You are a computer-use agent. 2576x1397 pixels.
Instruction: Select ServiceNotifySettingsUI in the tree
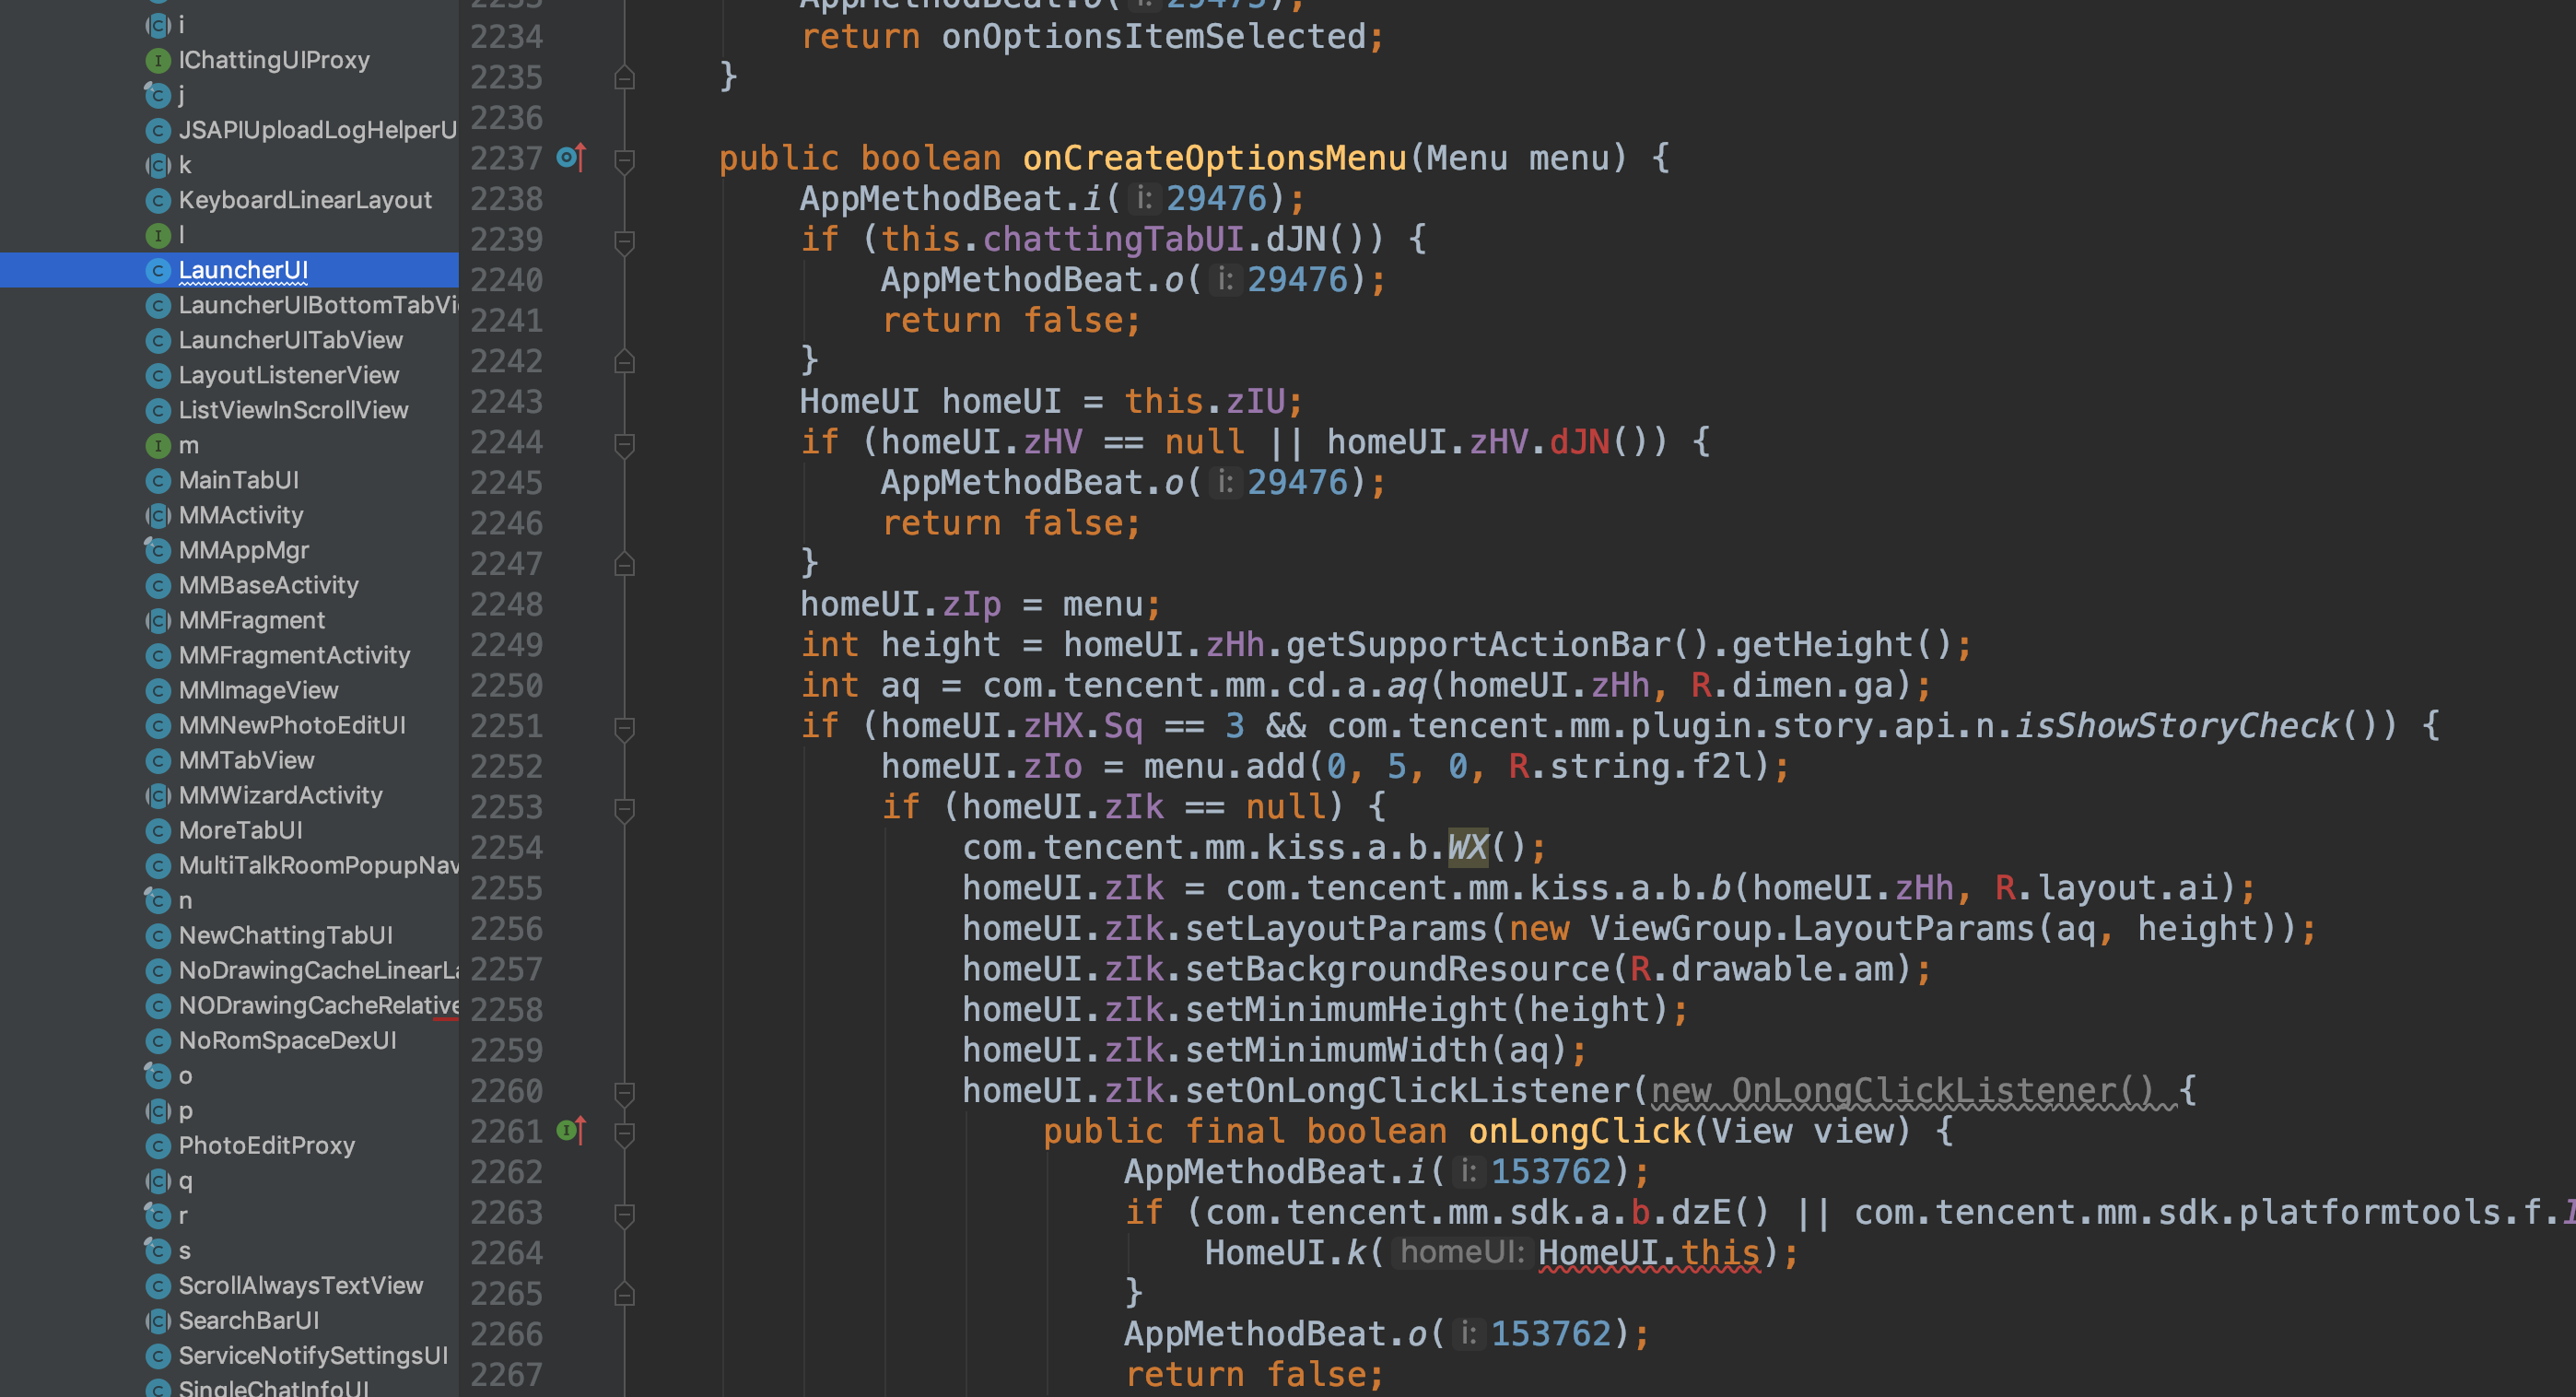pyautogui.click(x=313, y=1355)
